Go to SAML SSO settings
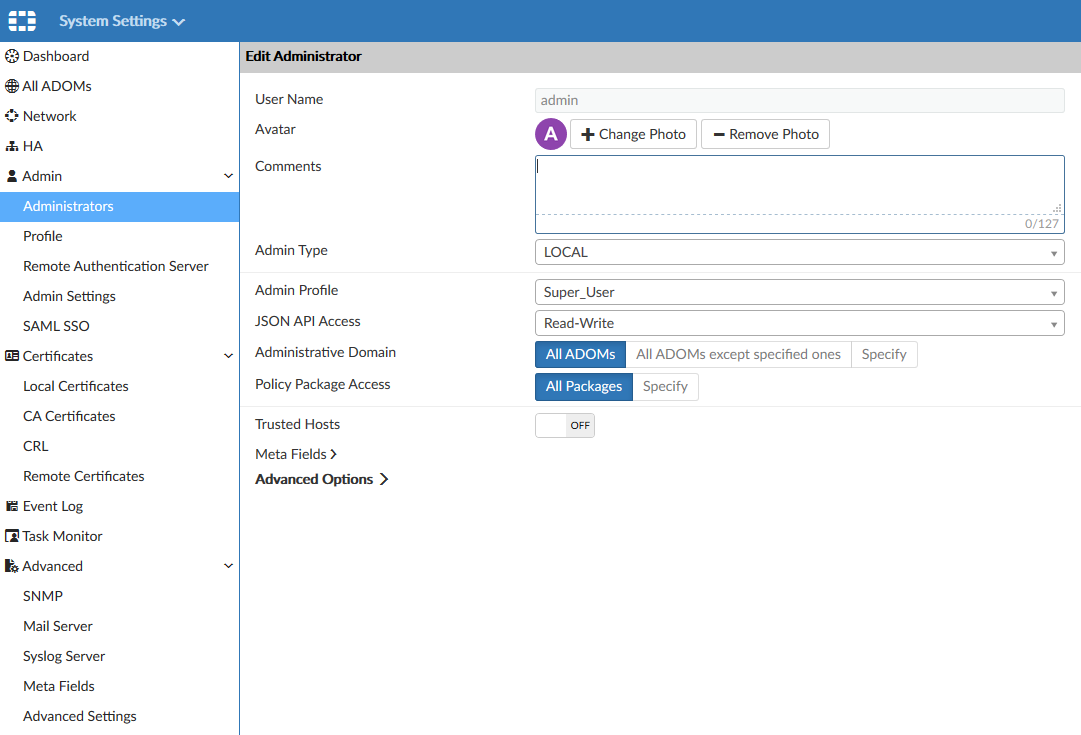 coord(56,327)
